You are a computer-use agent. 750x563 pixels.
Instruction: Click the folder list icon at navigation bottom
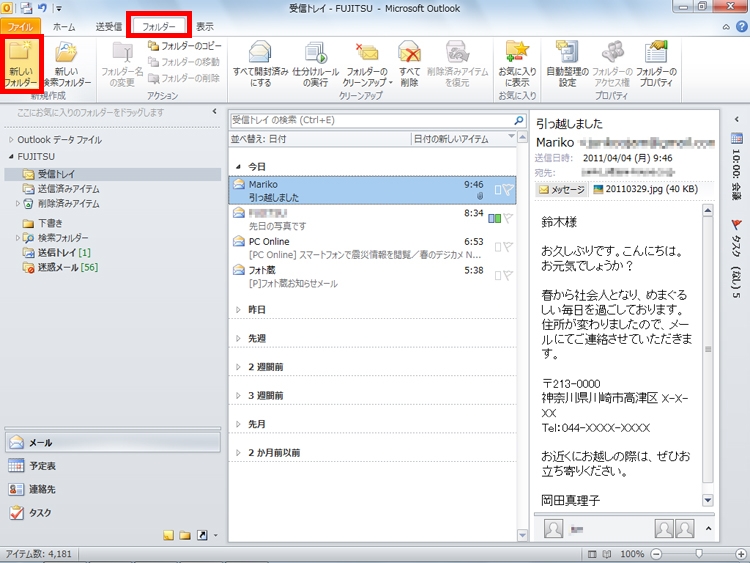[x=185, y=535]
